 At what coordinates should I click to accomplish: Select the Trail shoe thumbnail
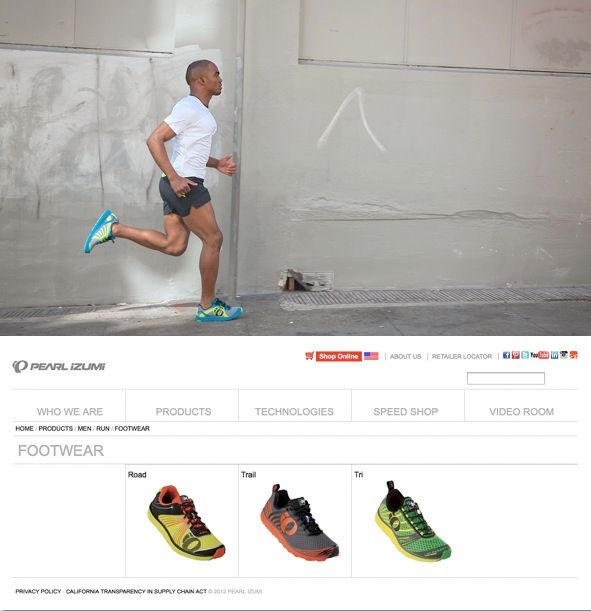(x=299, y=522)
